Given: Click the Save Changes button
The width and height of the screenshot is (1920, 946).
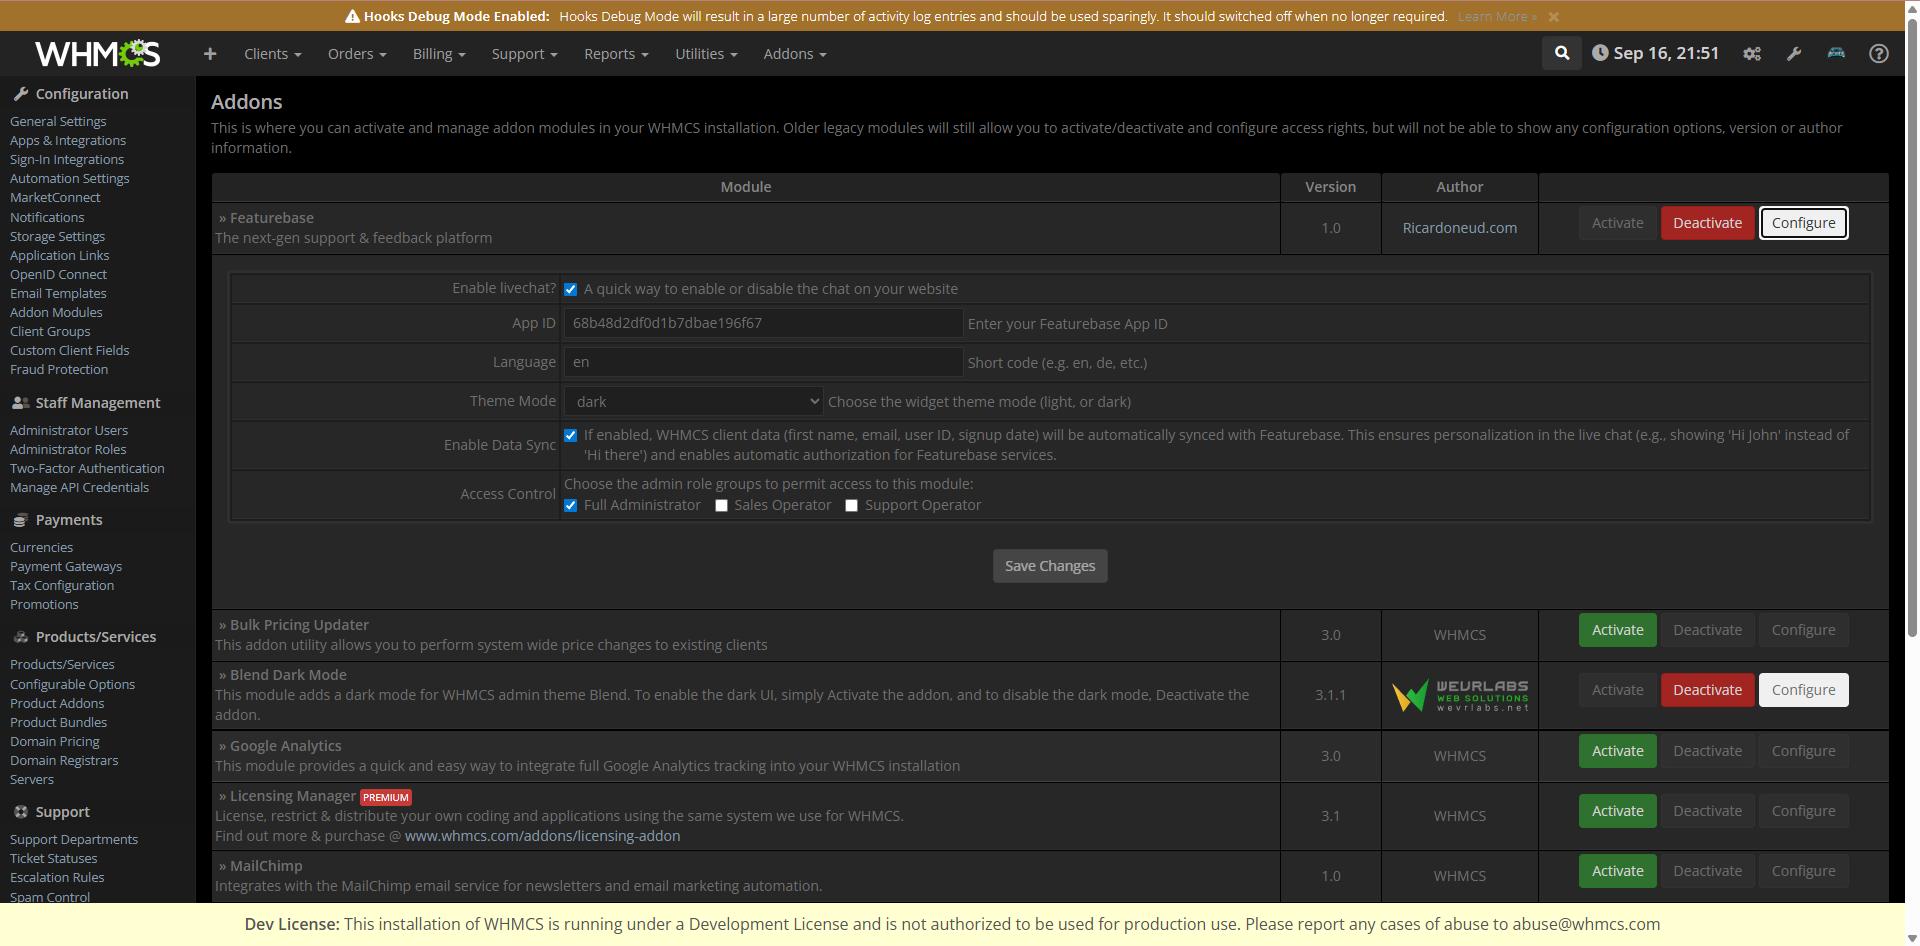Looking at the screenshot, I should [x=1049, y=566].
